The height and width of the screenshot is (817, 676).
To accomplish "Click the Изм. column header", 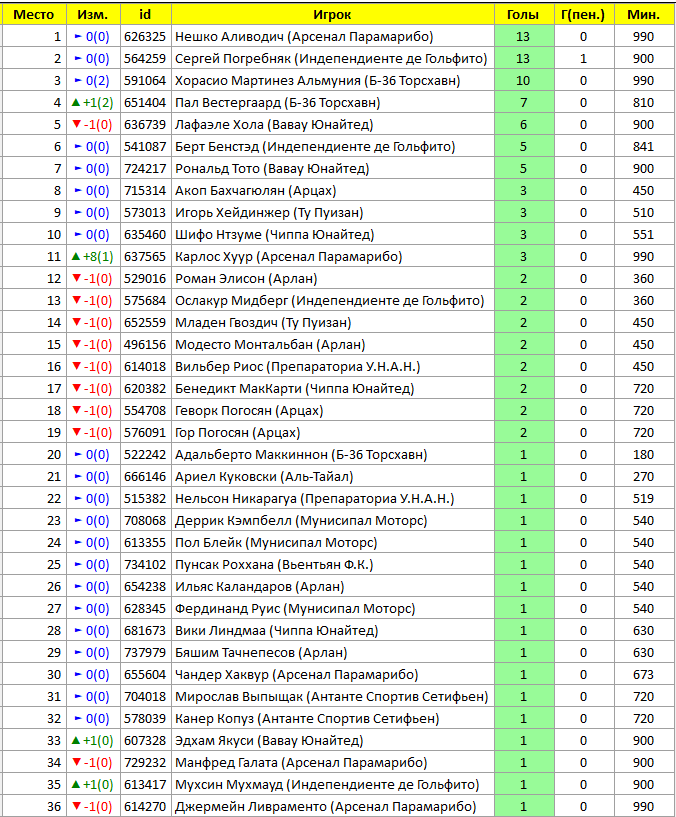I will click(93, 15).
